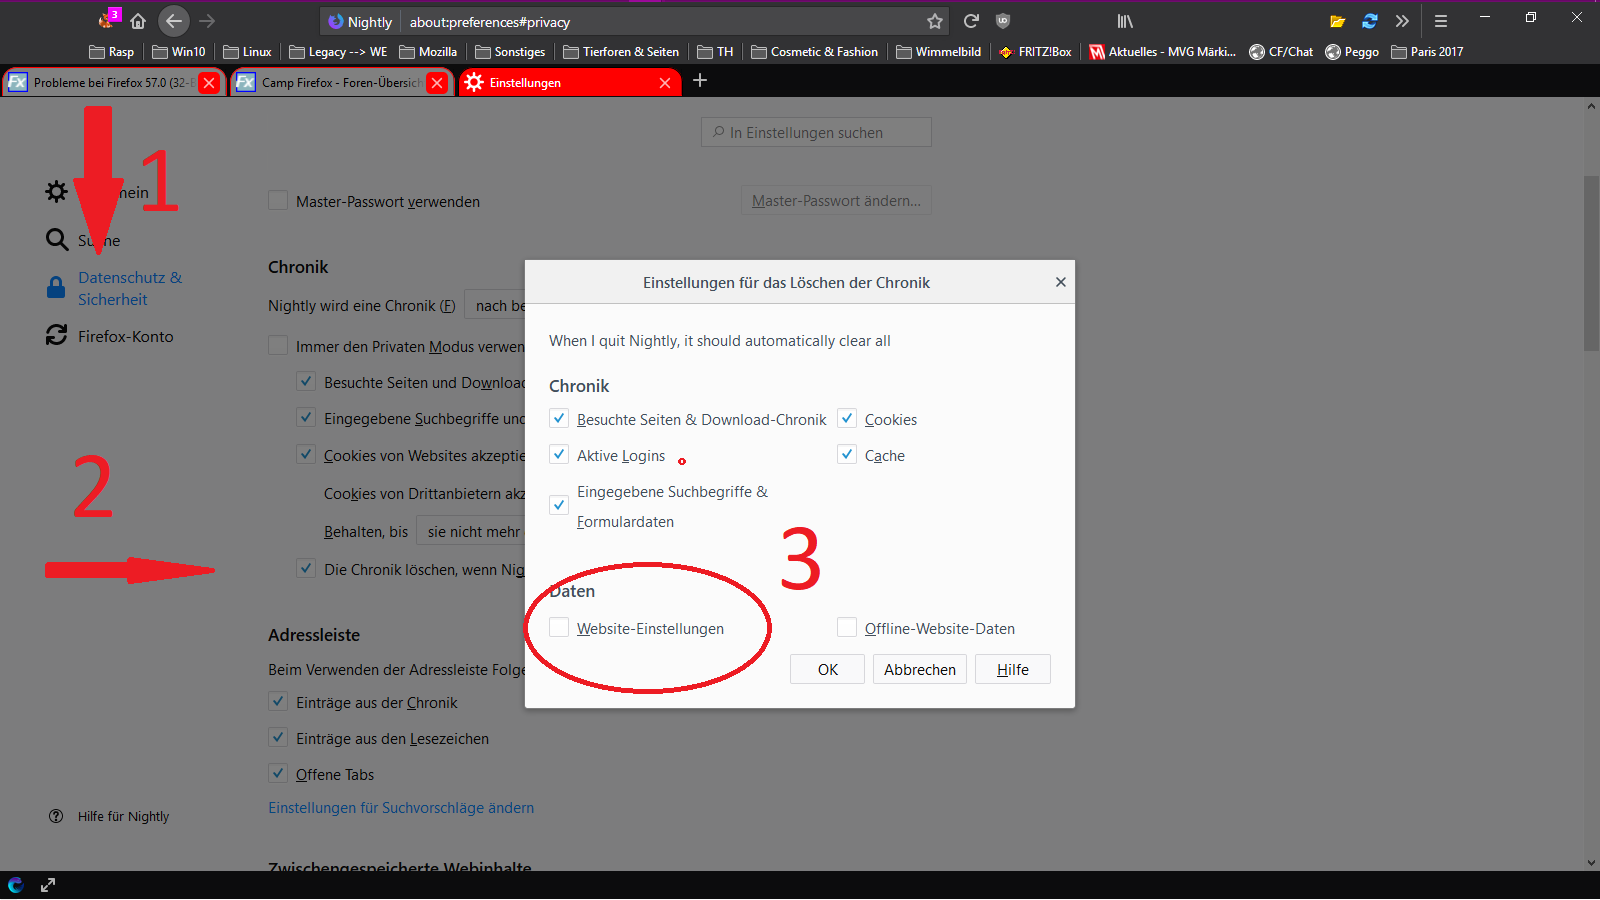Go back with the back arrow
This screenshot has width=1600, height=900.
coord(174,21)
